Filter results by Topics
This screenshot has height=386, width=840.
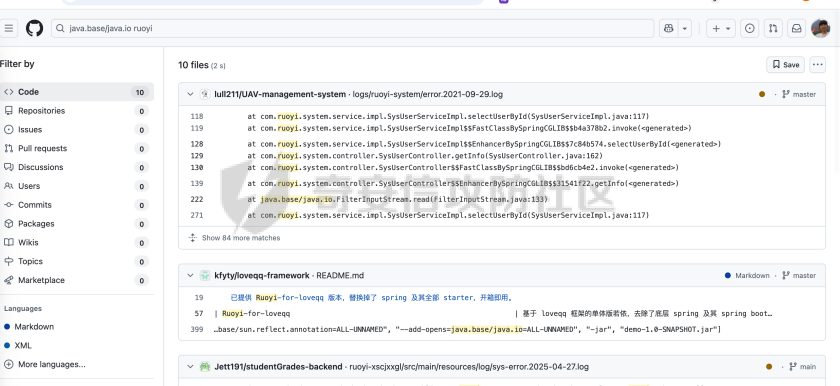(x=77, y=261)
